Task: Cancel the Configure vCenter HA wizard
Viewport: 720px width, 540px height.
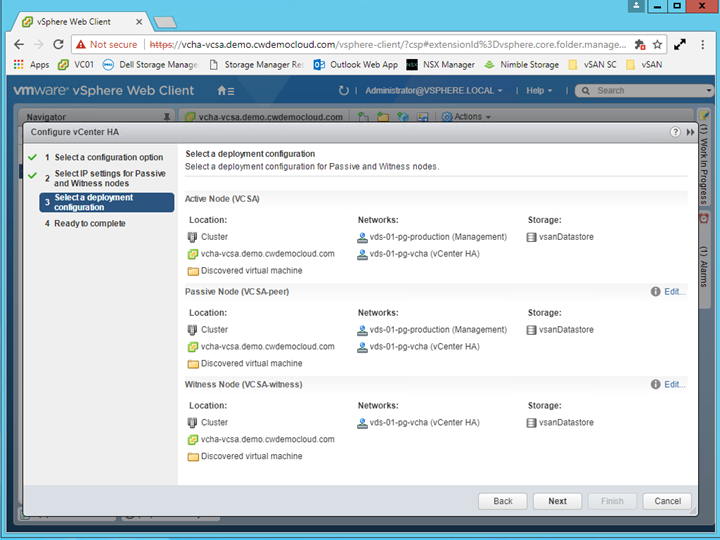Action: (667, 501)
